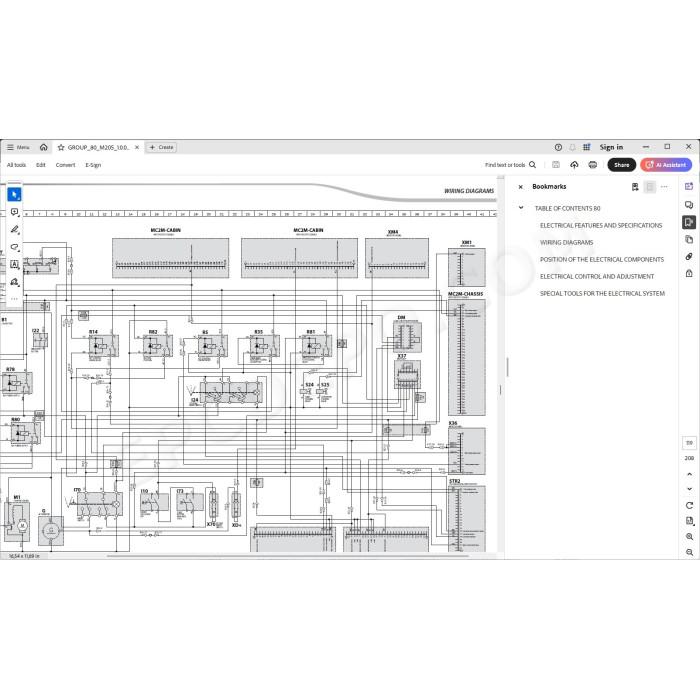Open the Attachments paperclip icon
This screenshot has width=700, height=700.
(689, 256)
